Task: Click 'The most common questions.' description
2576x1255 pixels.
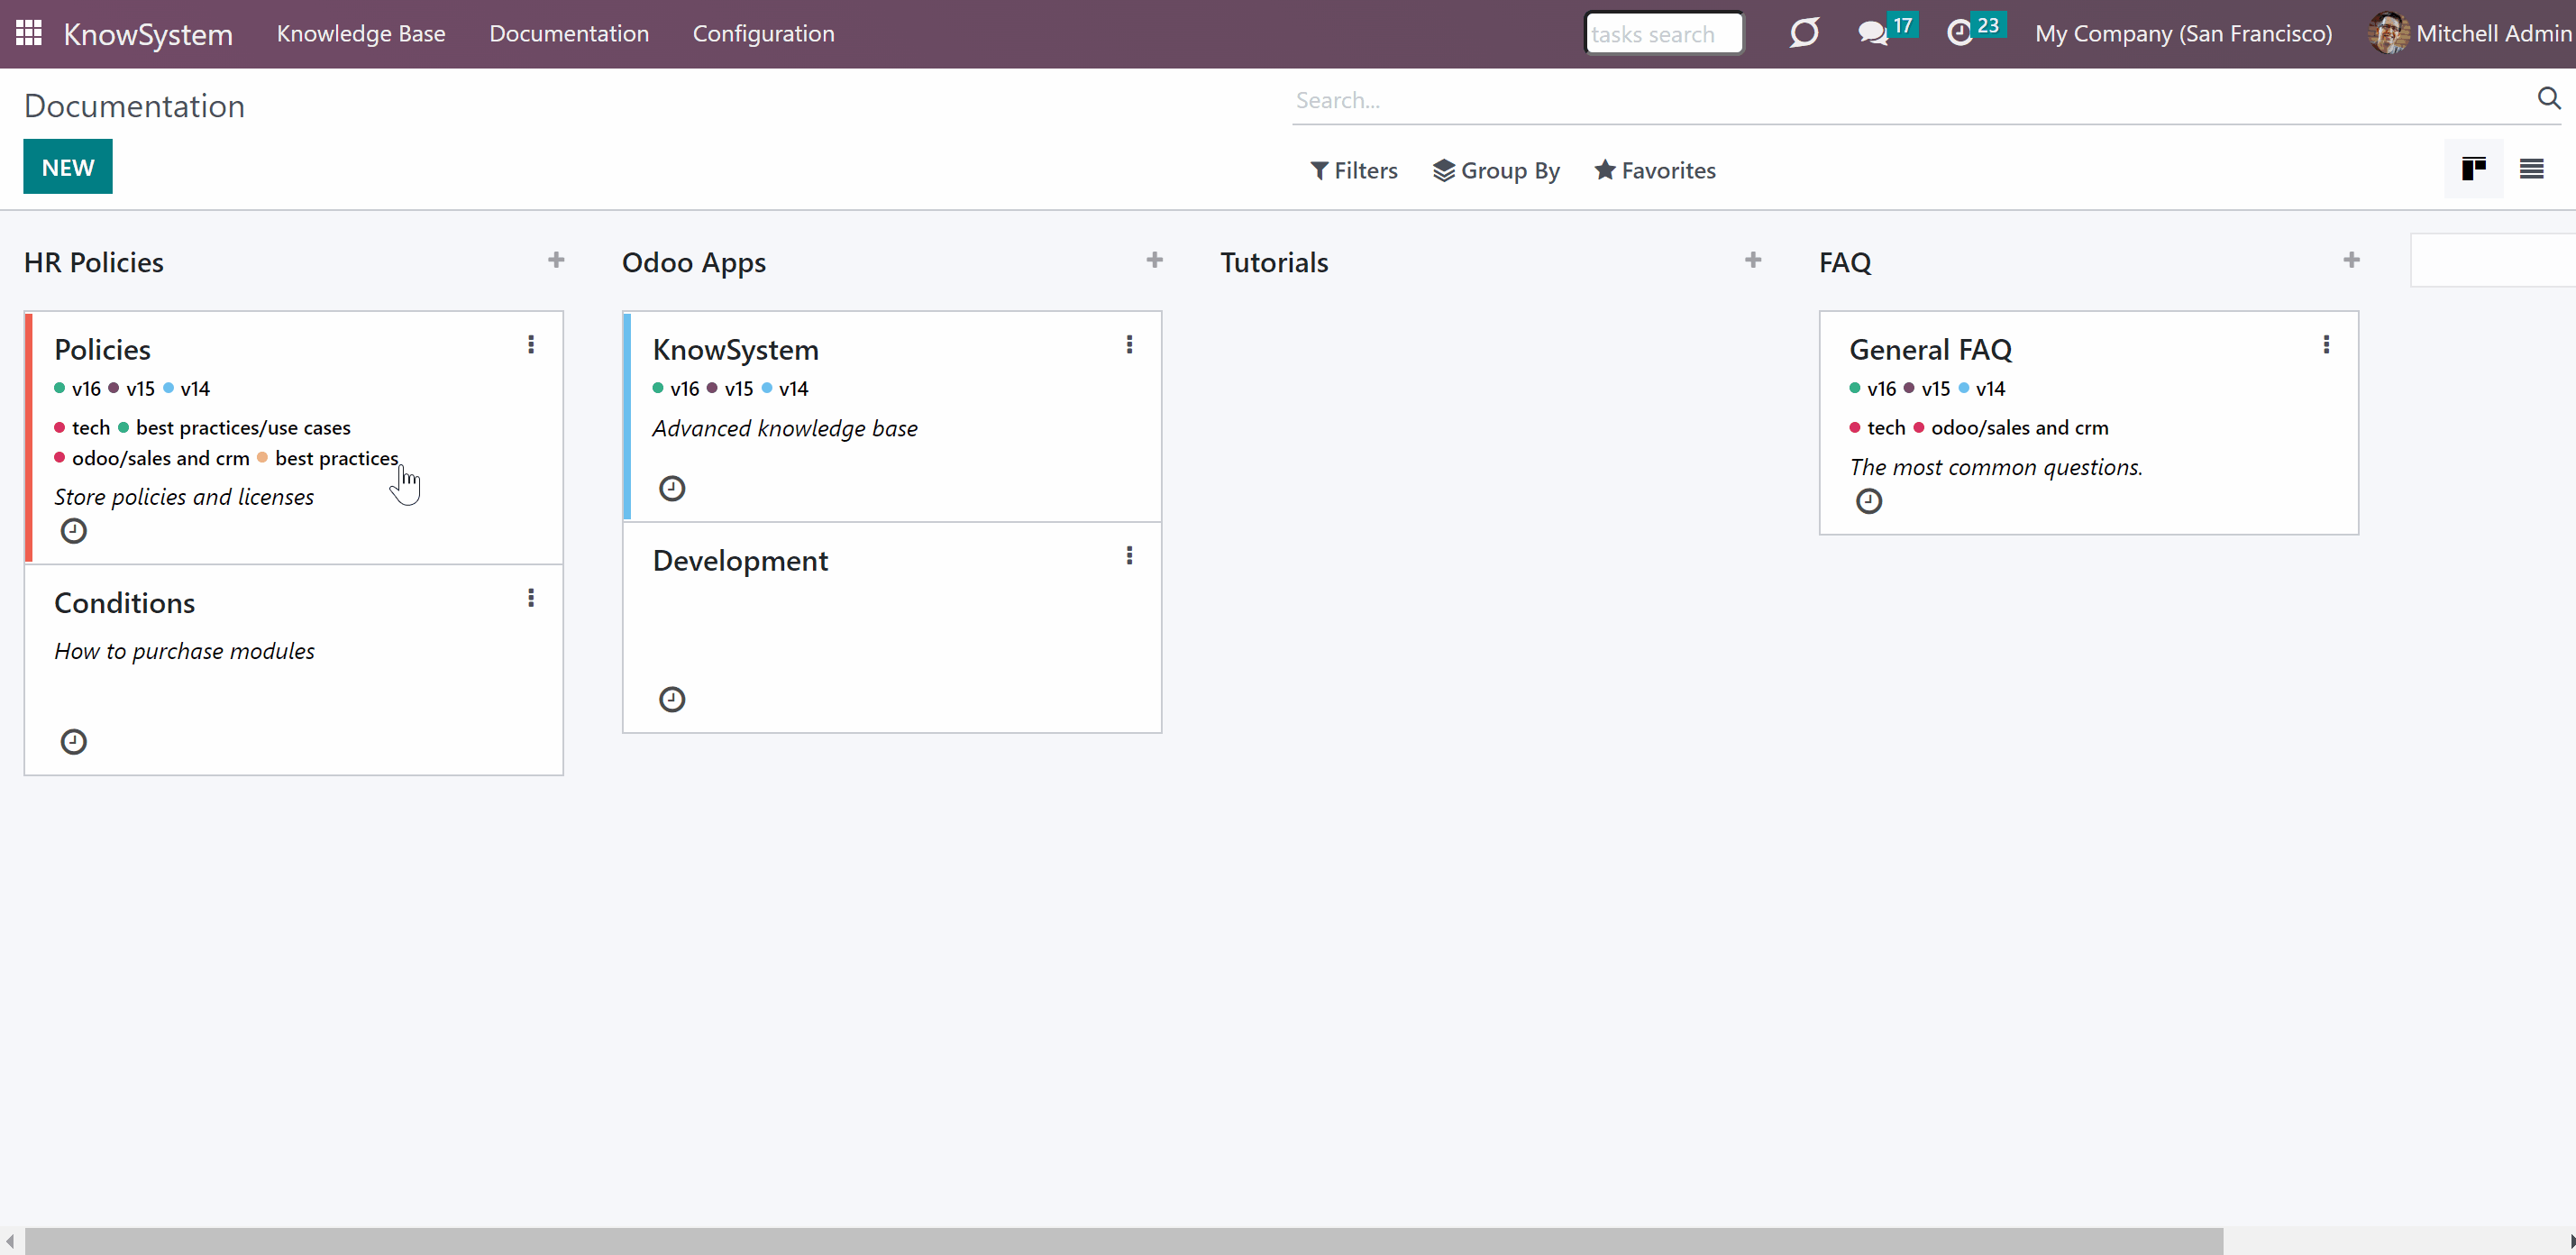Action: (x=1996, y=468)
